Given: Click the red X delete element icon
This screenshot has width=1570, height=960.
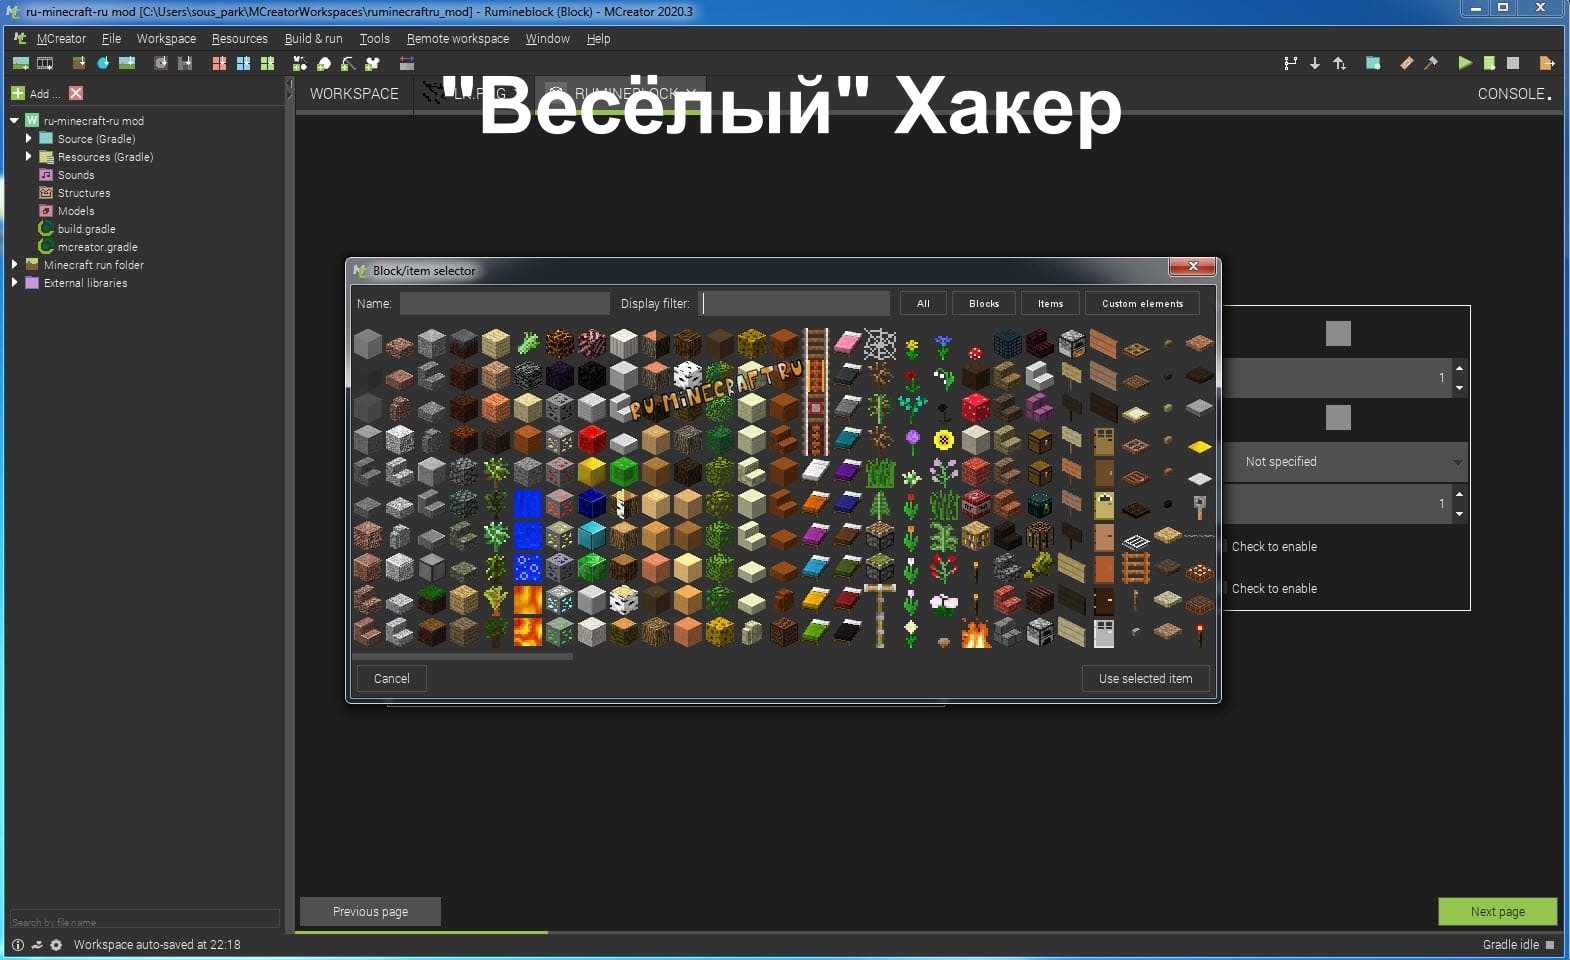Looking at the screenshot, I should [x=76, y=93].
